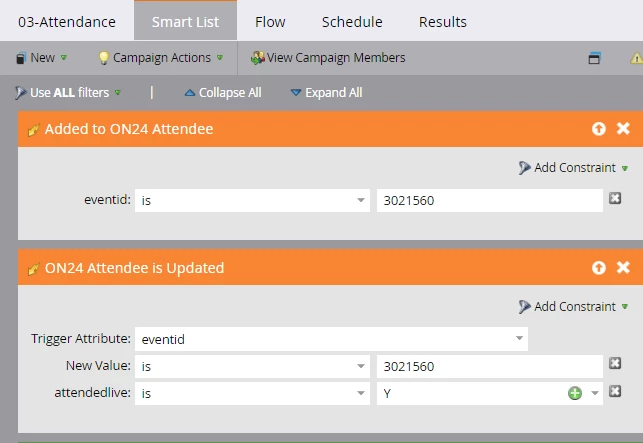The width and height of the screenshot is (643, 443).
Task: Open Campaign Actions menu
Action: [x=161, y=58]
